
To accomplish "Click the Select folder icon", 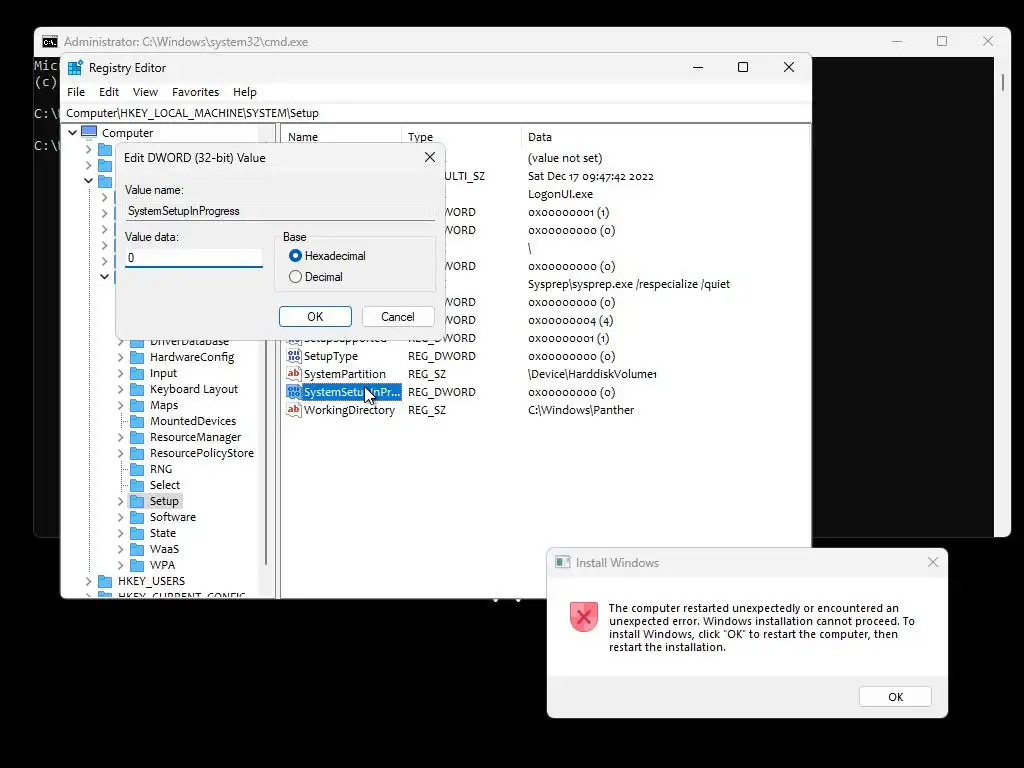I will (137, 485).
